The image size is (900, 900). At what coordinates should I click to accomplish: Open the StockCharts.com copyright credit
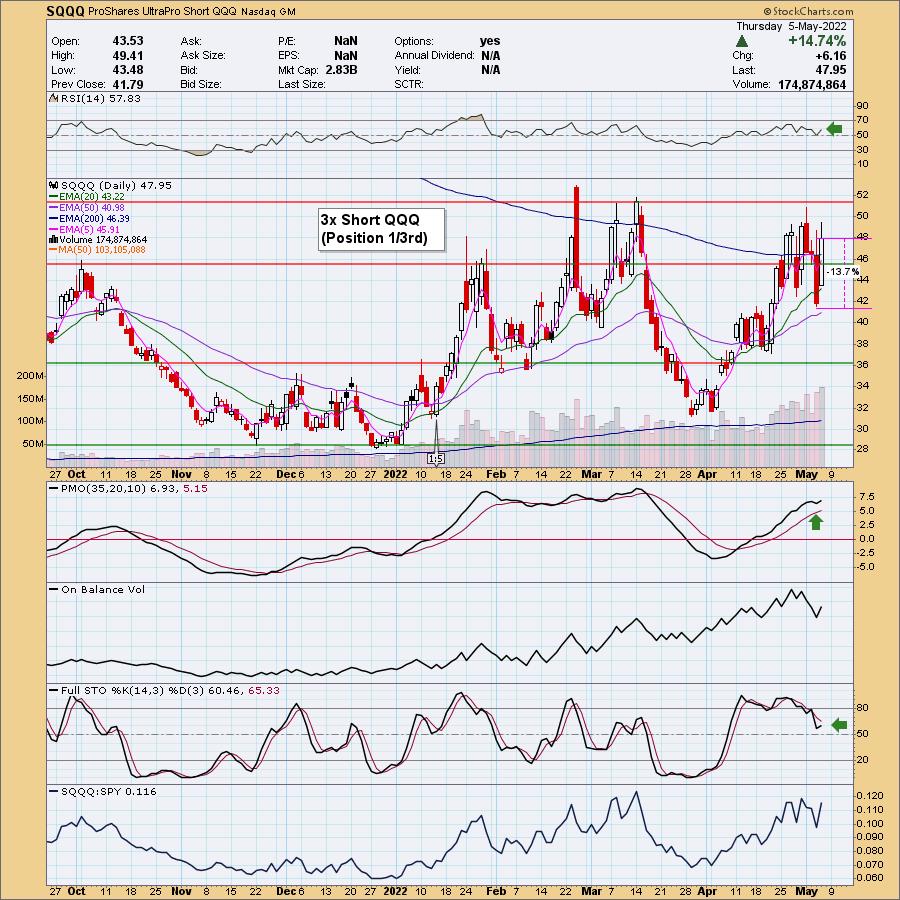808,11
